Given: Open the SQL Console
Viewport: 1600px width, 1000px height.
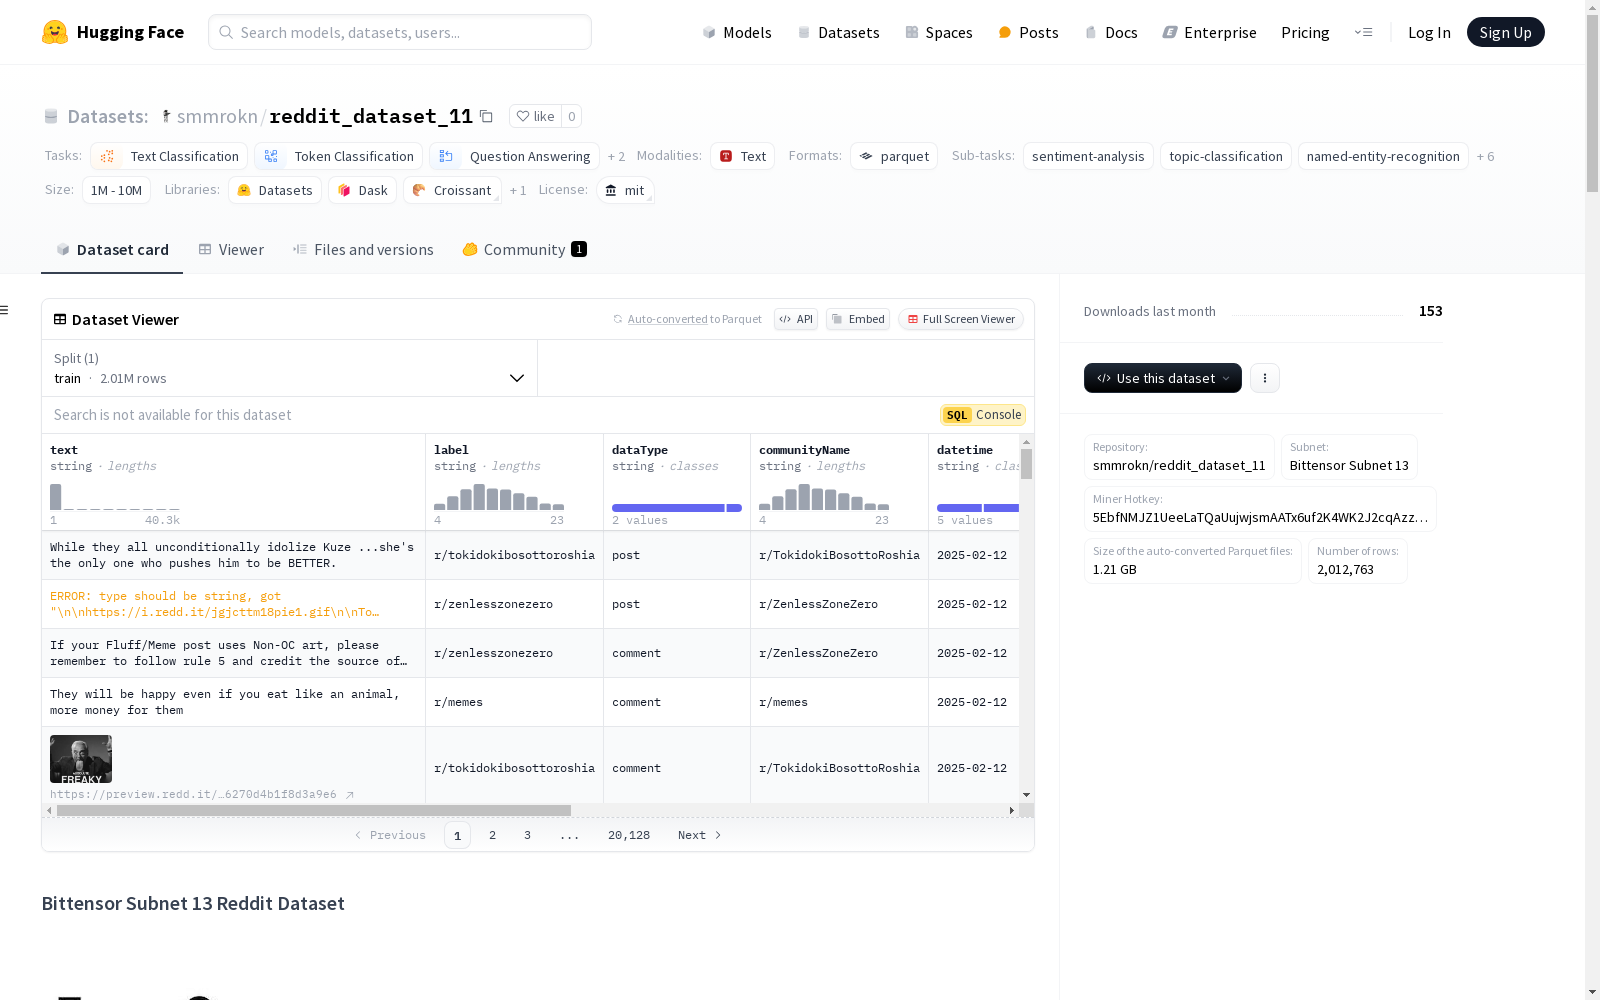Looking at the screenshot, I should coord(983,415).
